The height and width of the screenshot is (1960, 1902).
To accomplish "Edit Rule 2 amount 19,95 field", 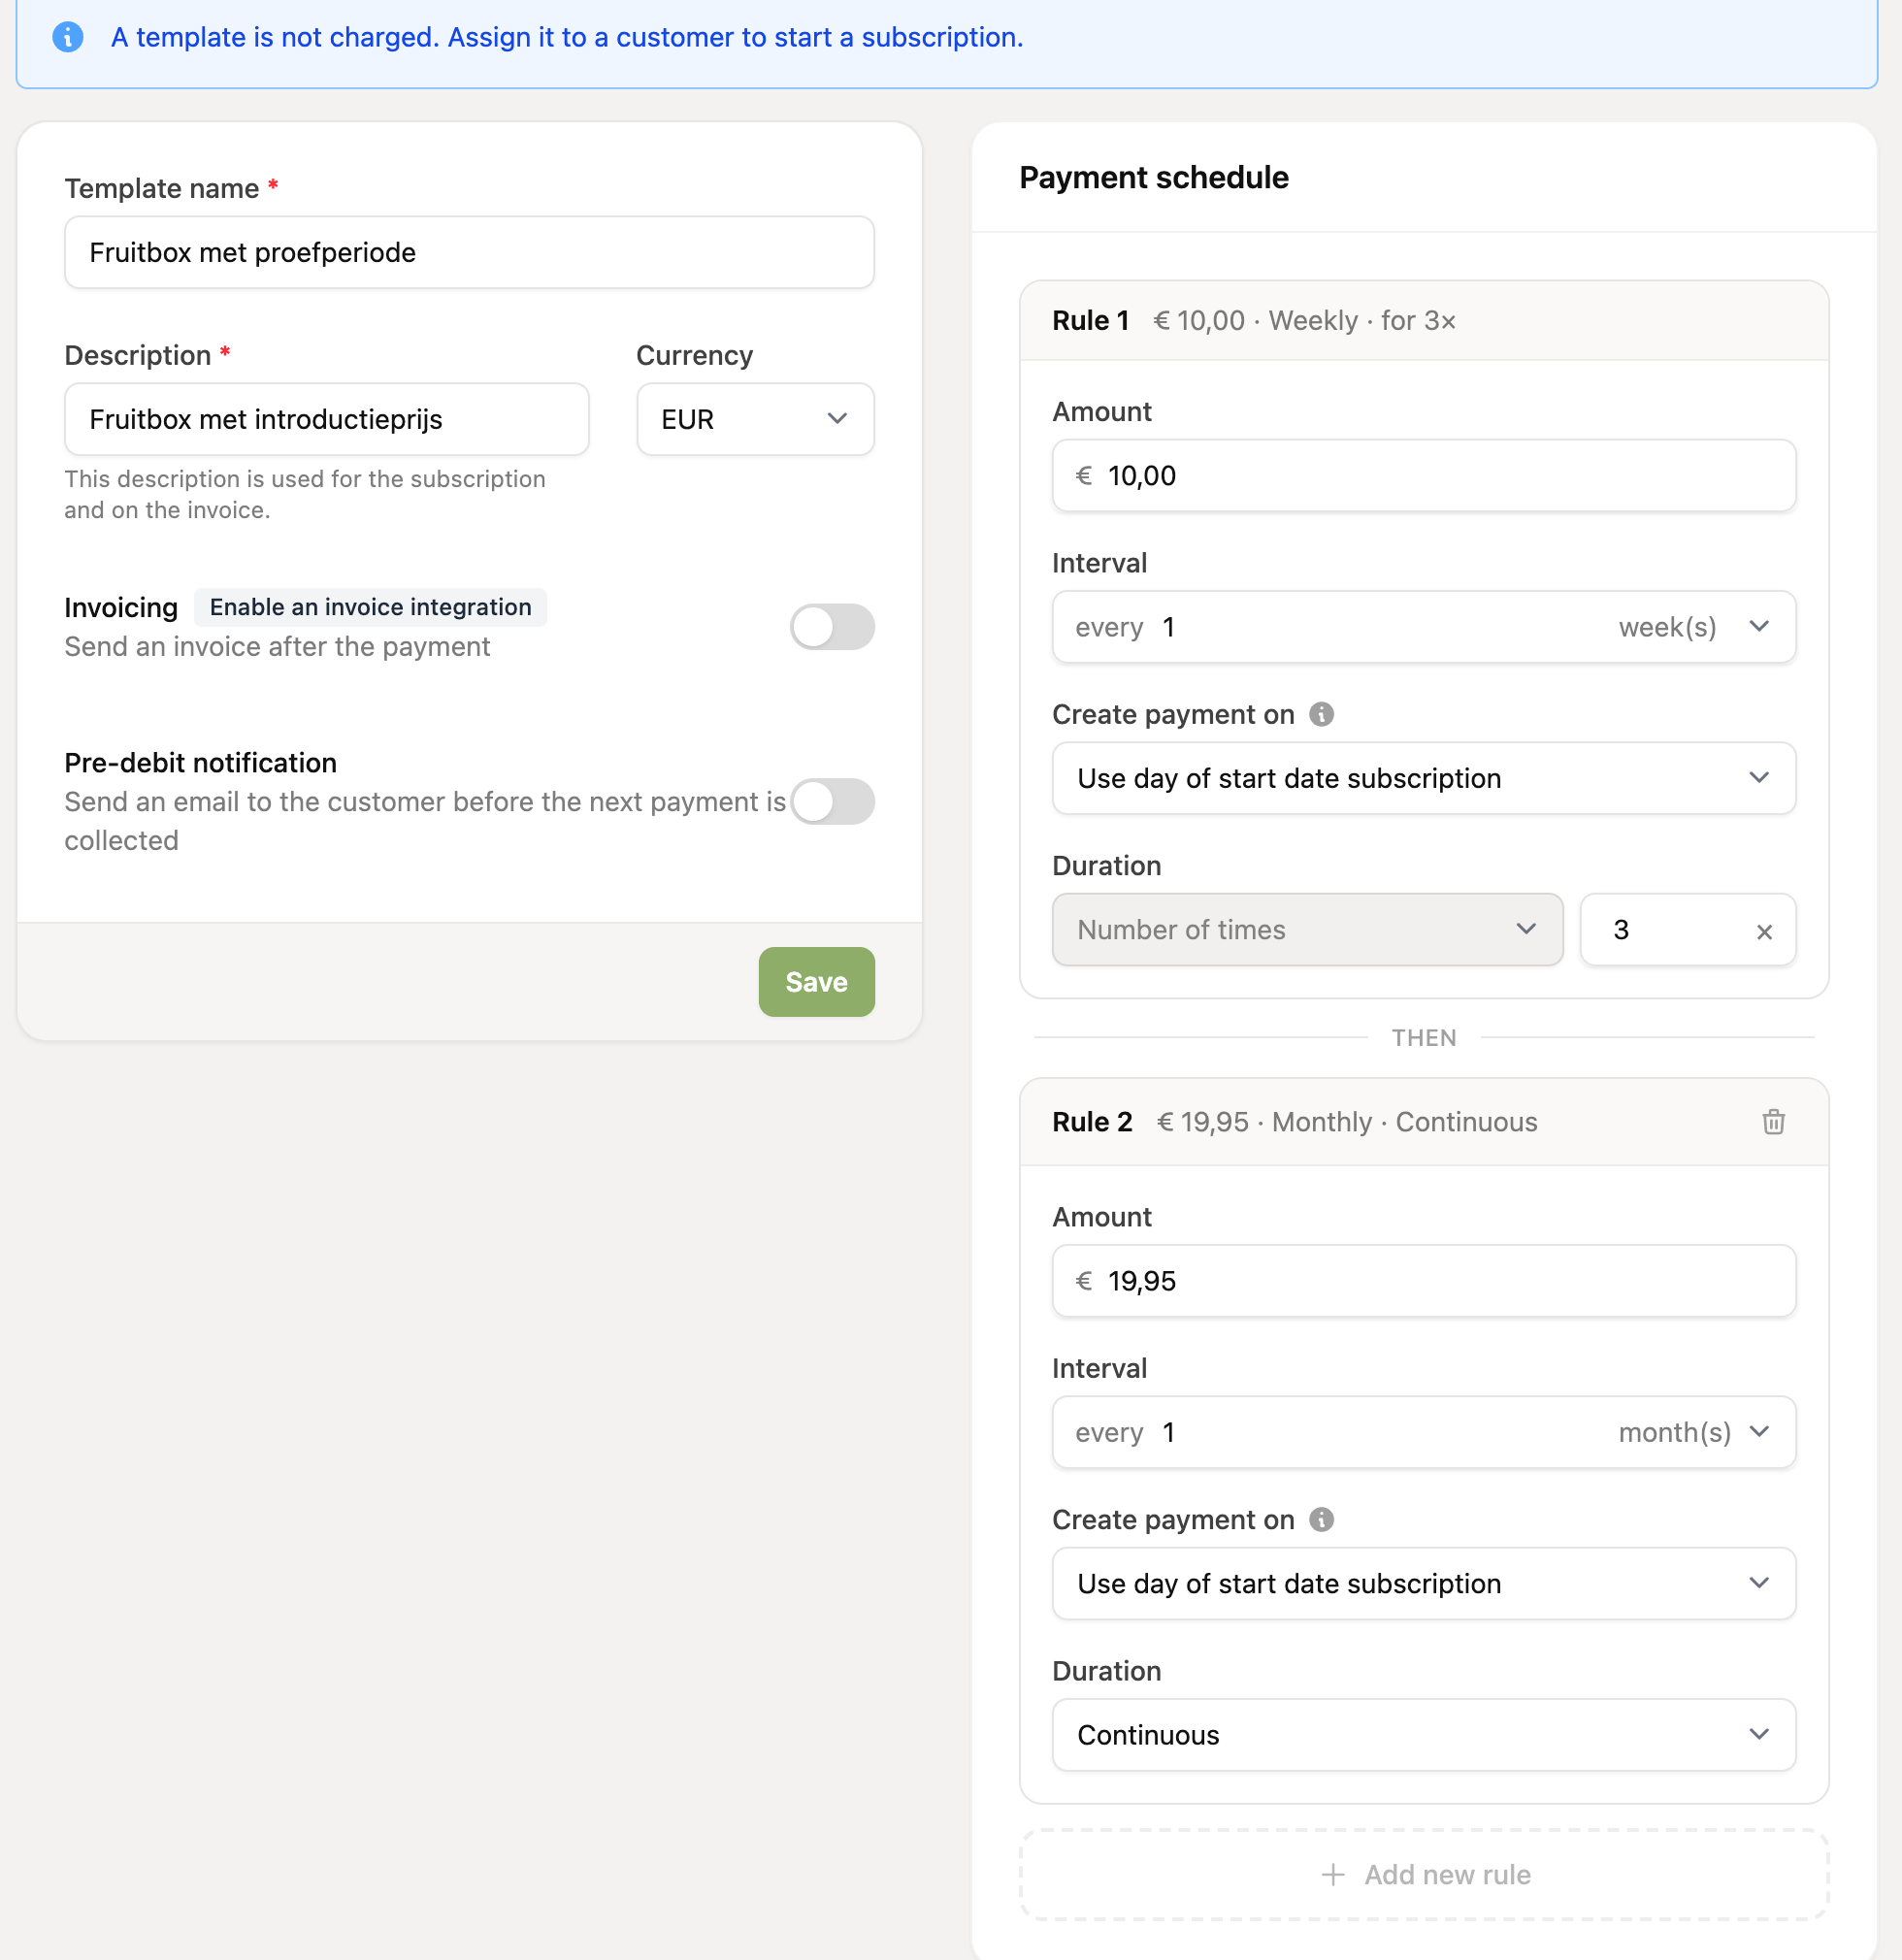I will [1423, 1281].
